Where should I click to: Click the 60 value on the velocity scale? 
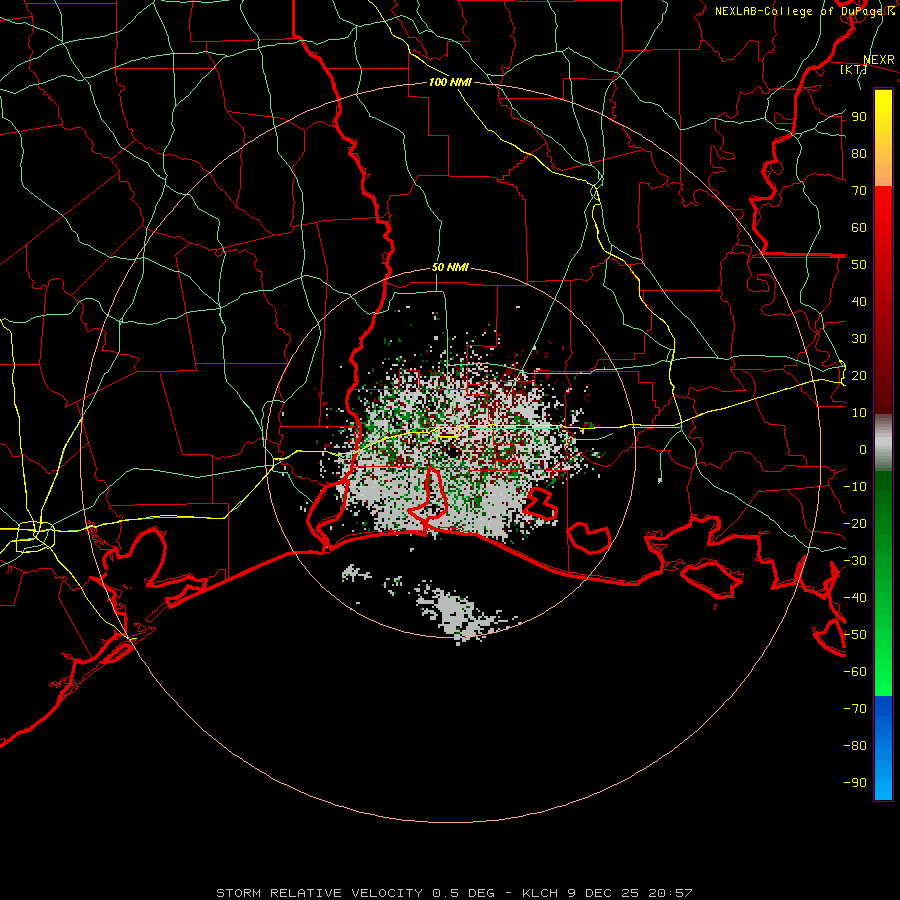[859, 228]
